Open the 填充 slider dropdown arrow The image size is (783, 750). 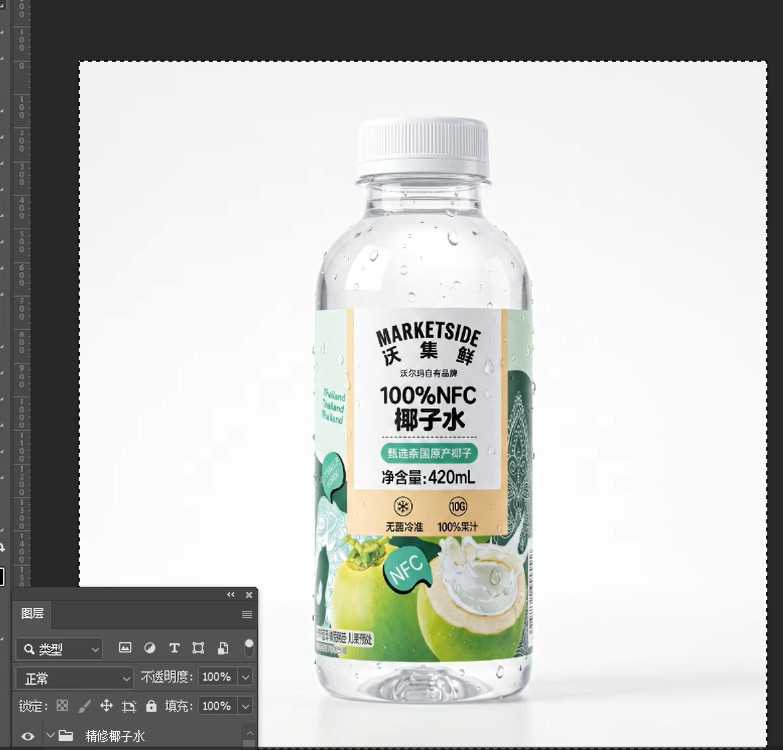[246, 706]
